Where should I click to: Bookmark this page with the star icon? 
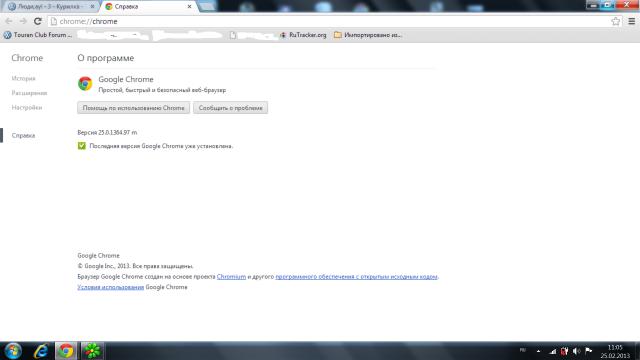616,21
